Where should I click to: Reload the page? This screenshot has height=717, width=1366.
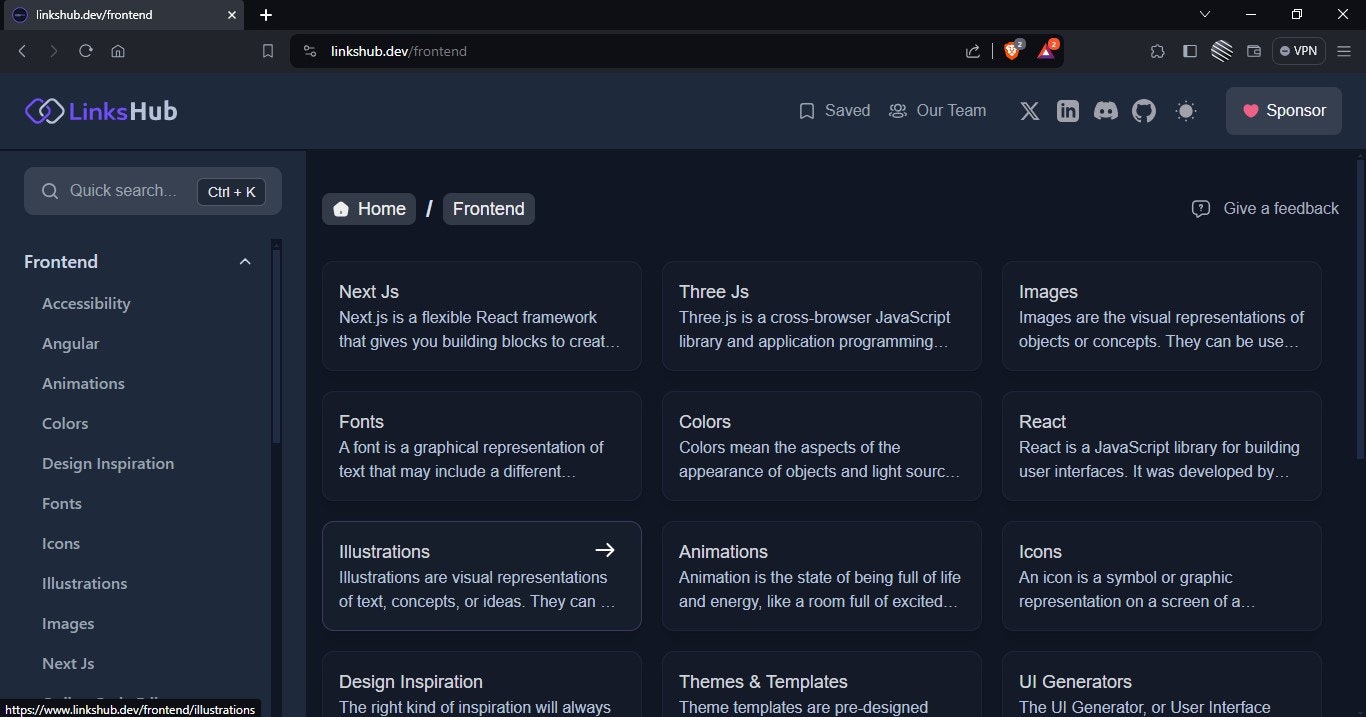point(86,51)
